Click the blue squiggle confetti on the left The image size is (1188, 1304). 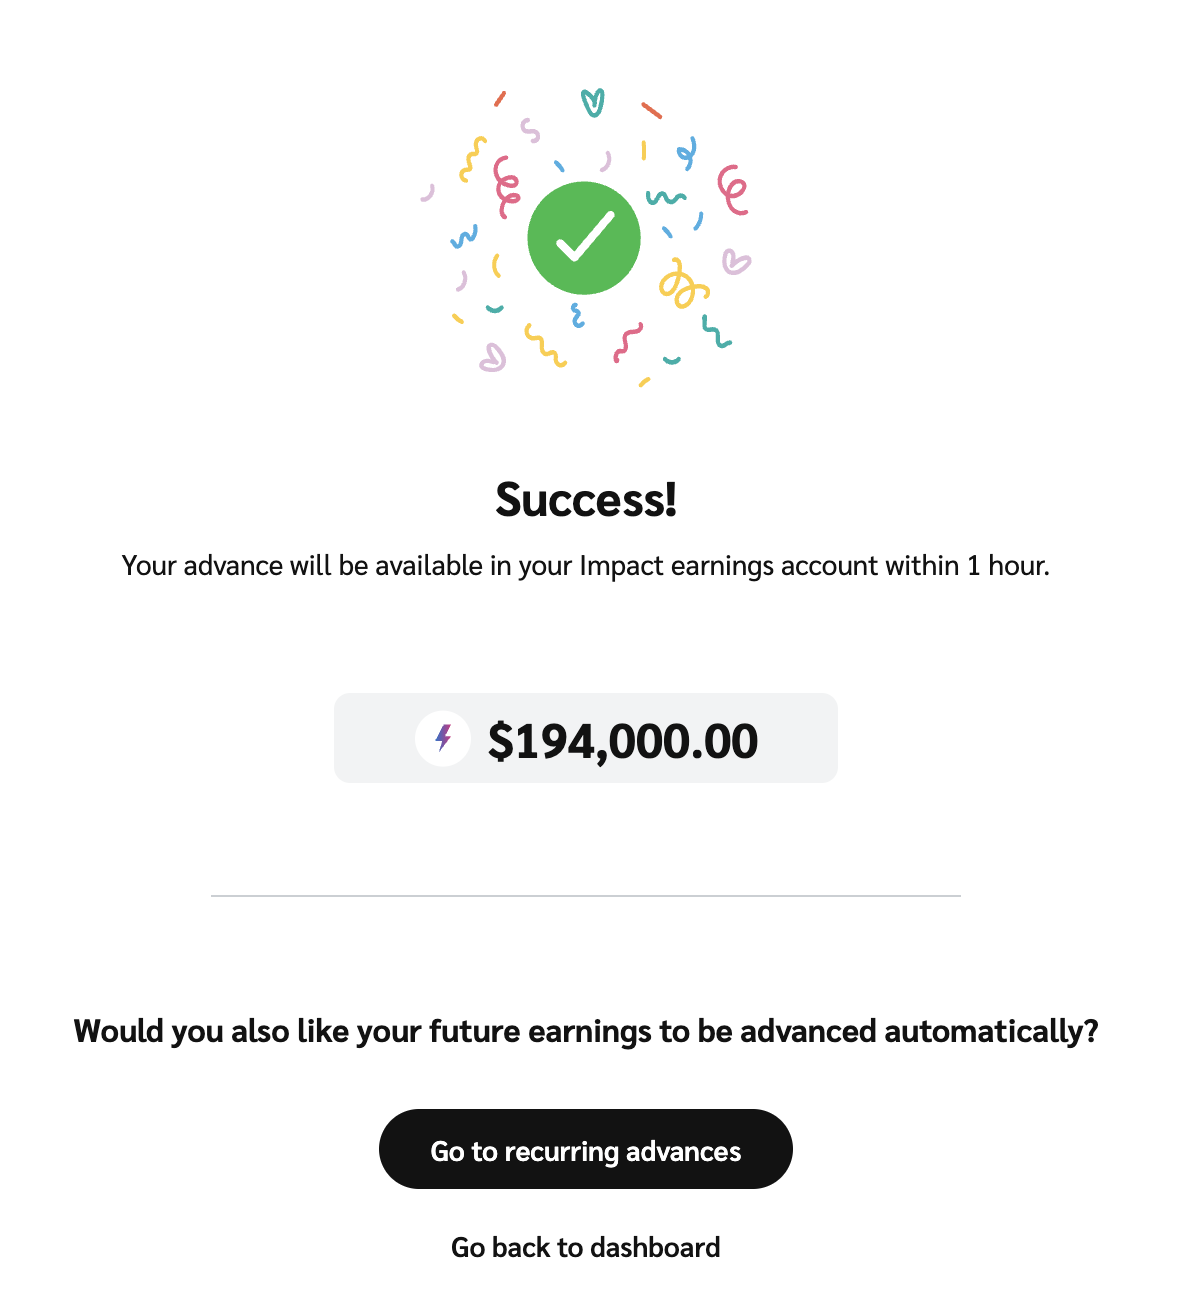pyautogui.click(x=464, y=237)
